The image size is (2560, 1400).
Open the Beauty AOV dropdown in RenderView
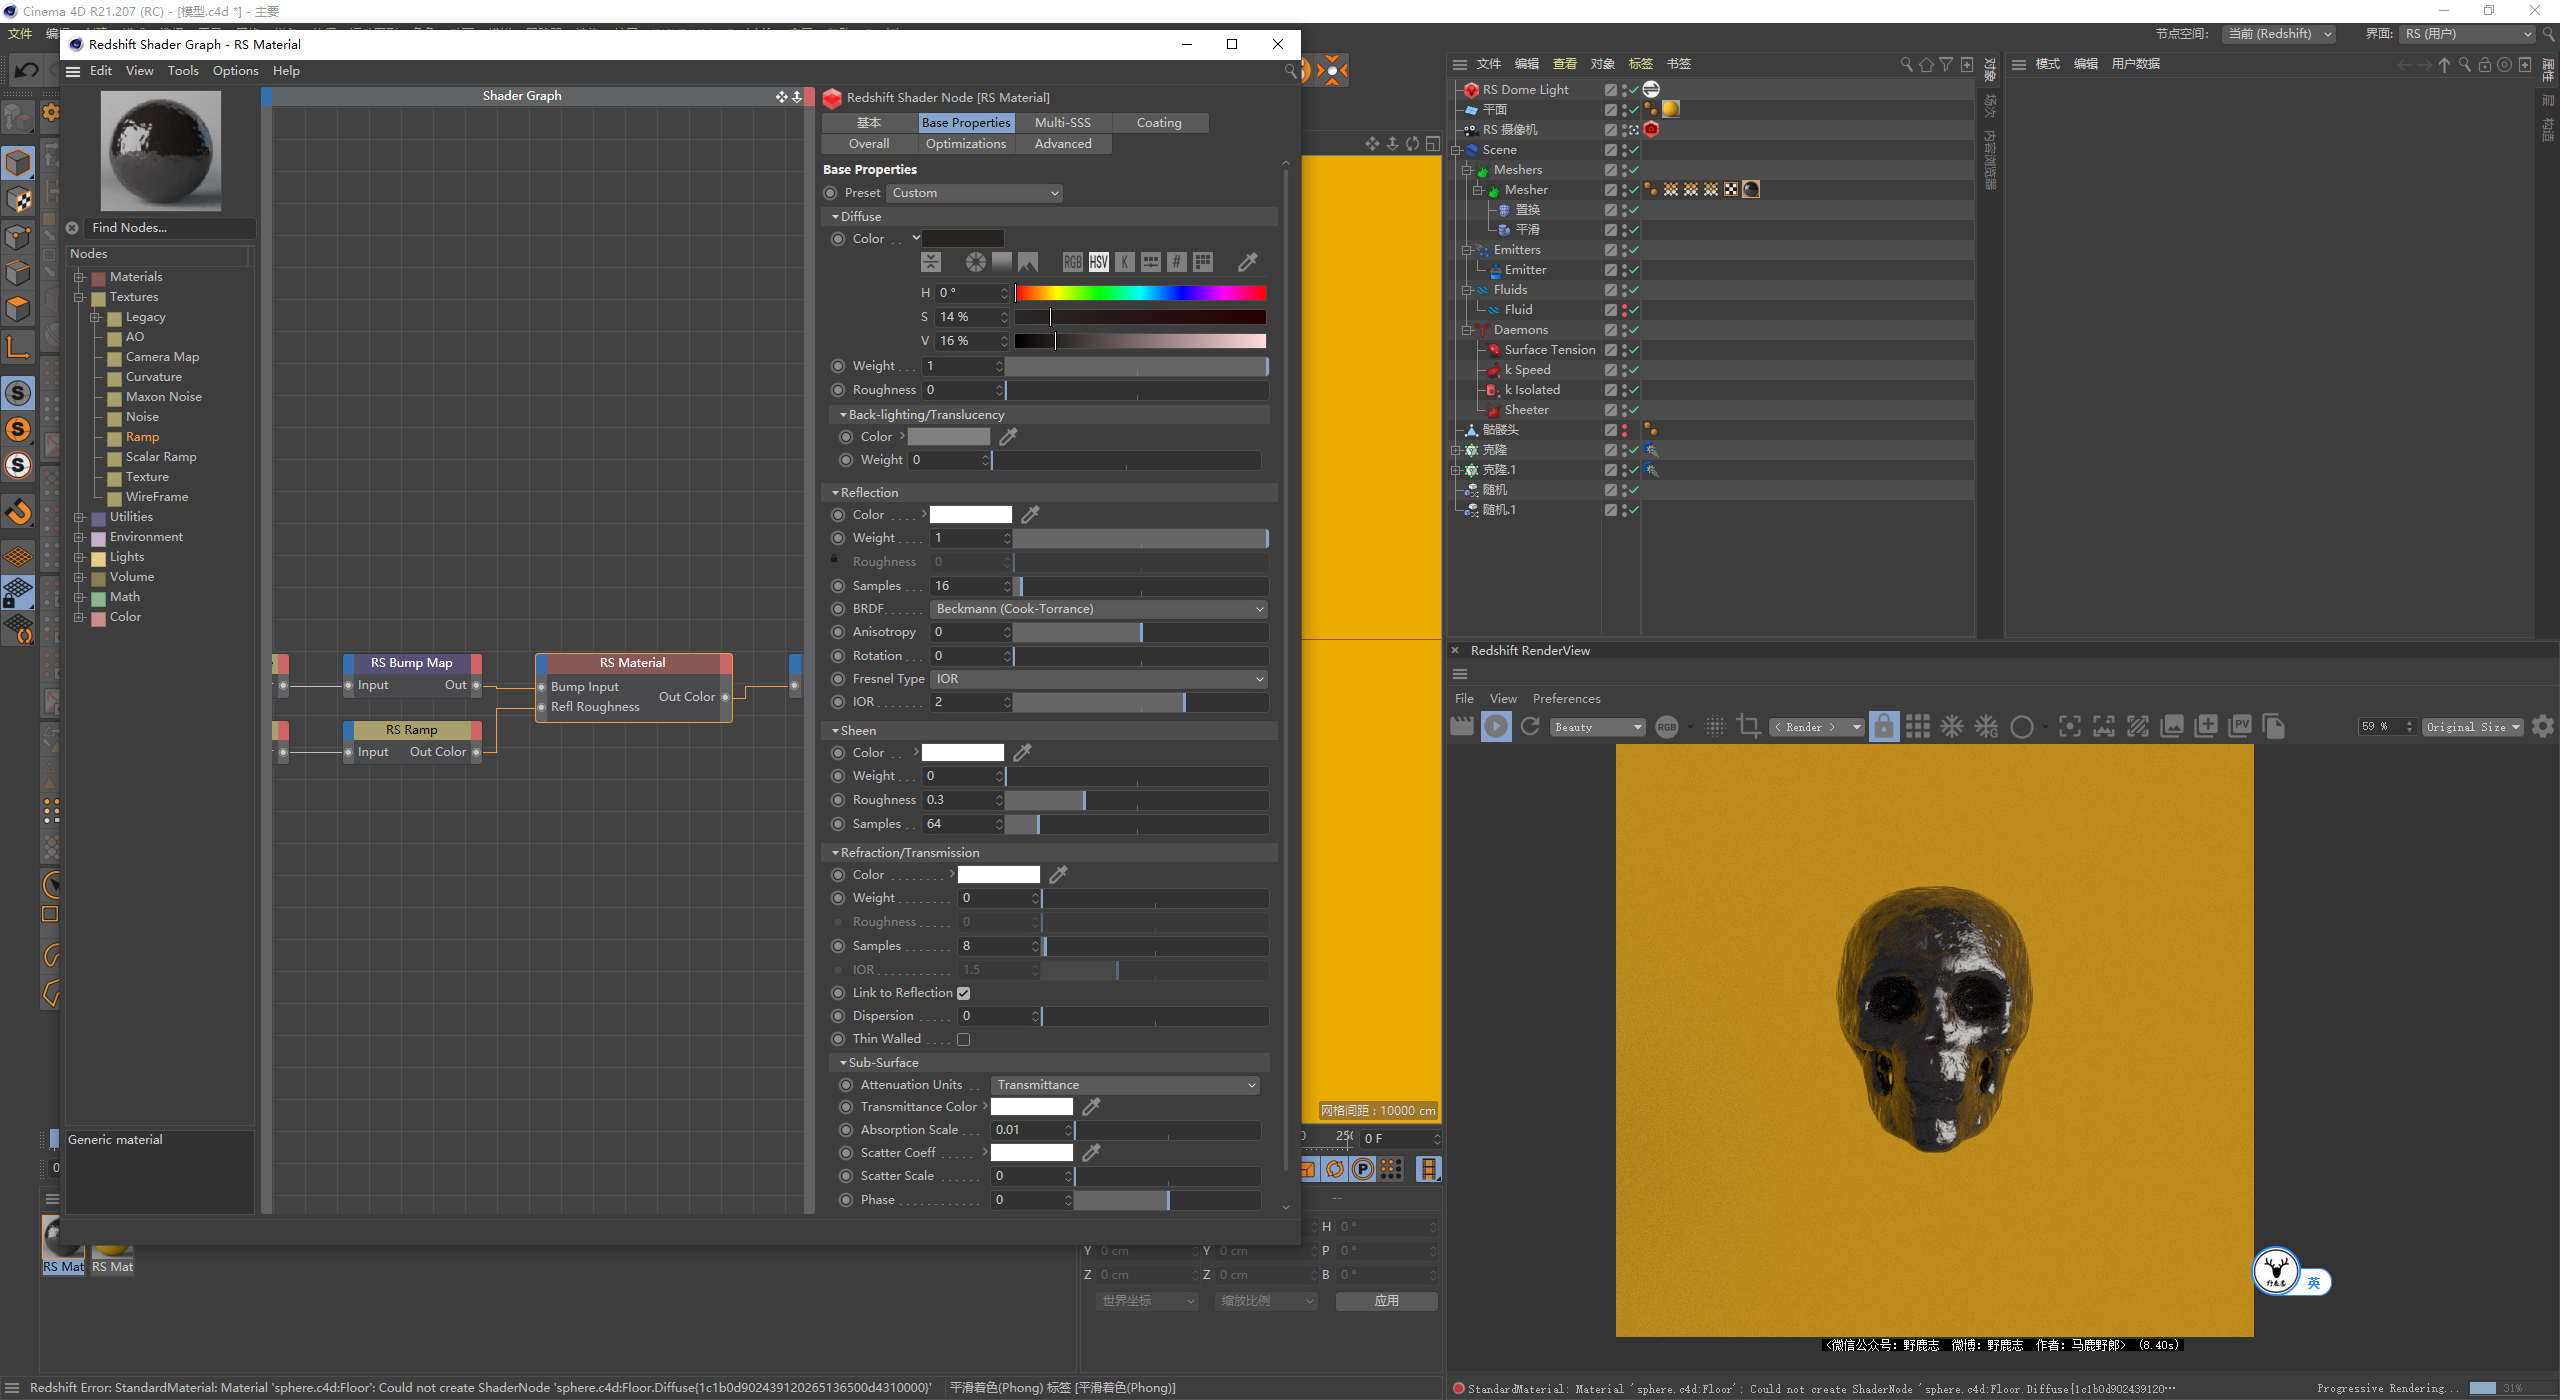coord(1598,727)
